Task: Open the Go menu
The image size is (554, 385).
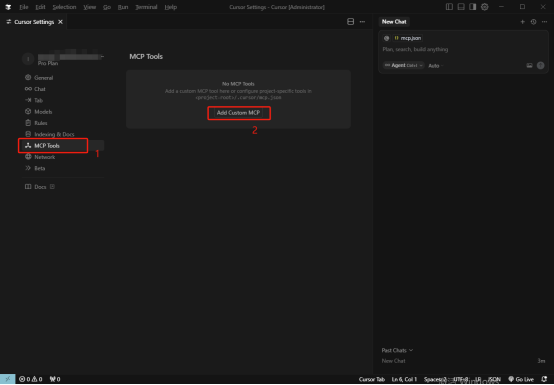Action: 107,7
